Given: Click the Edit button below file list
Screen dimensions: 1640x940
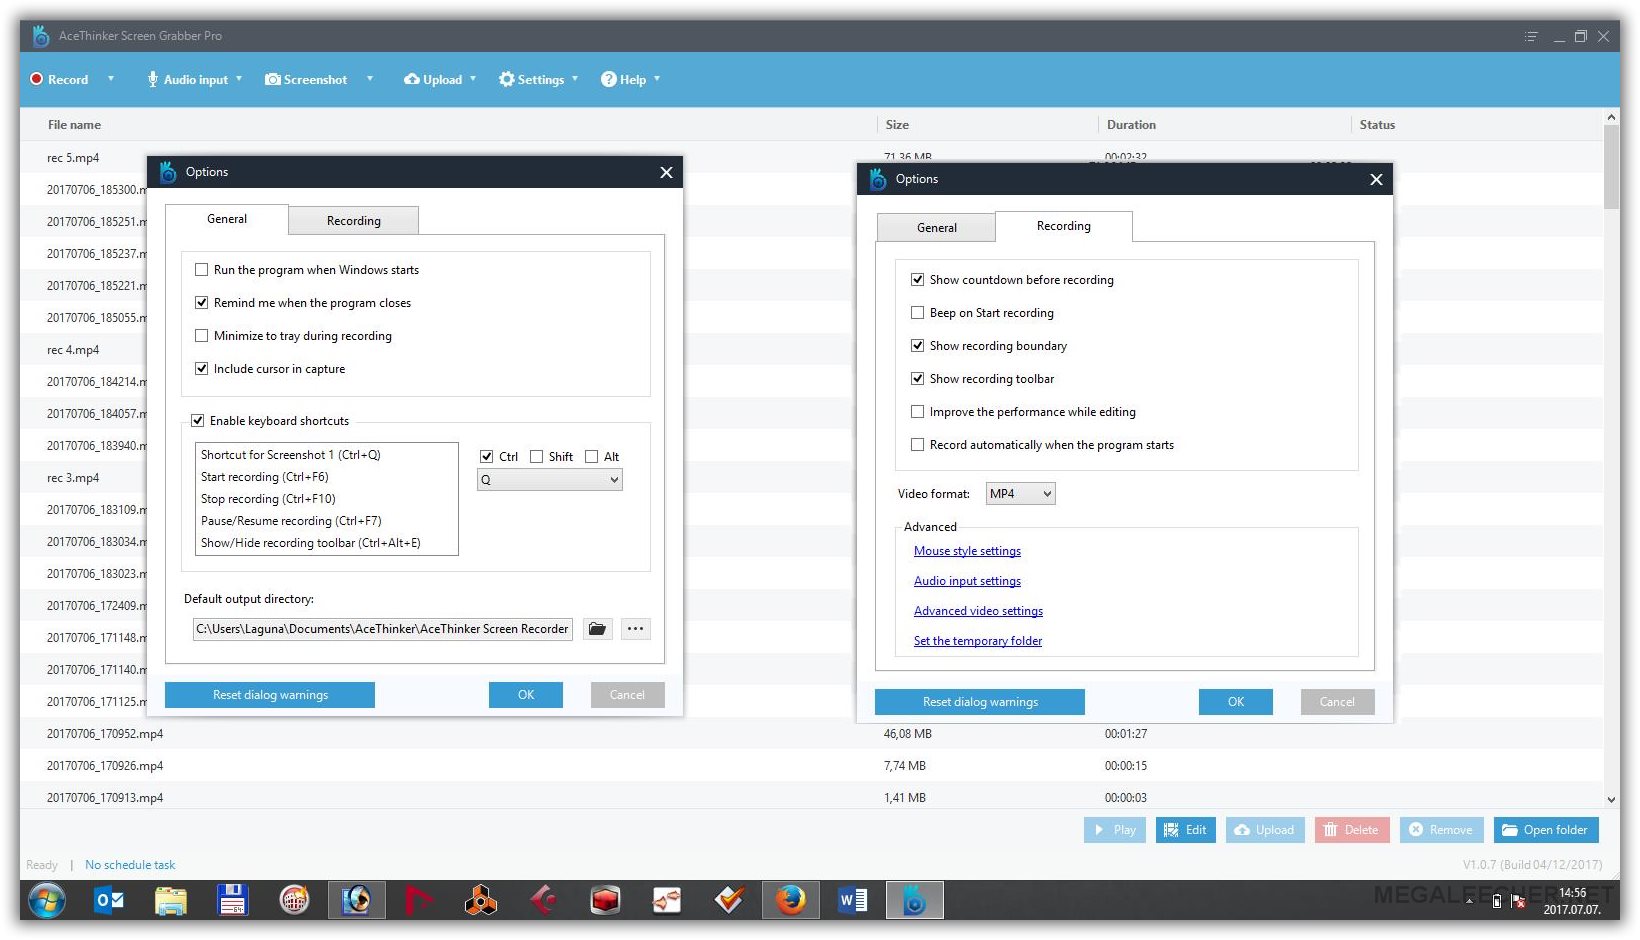Looking at the screenshot, I should 1186,830.
